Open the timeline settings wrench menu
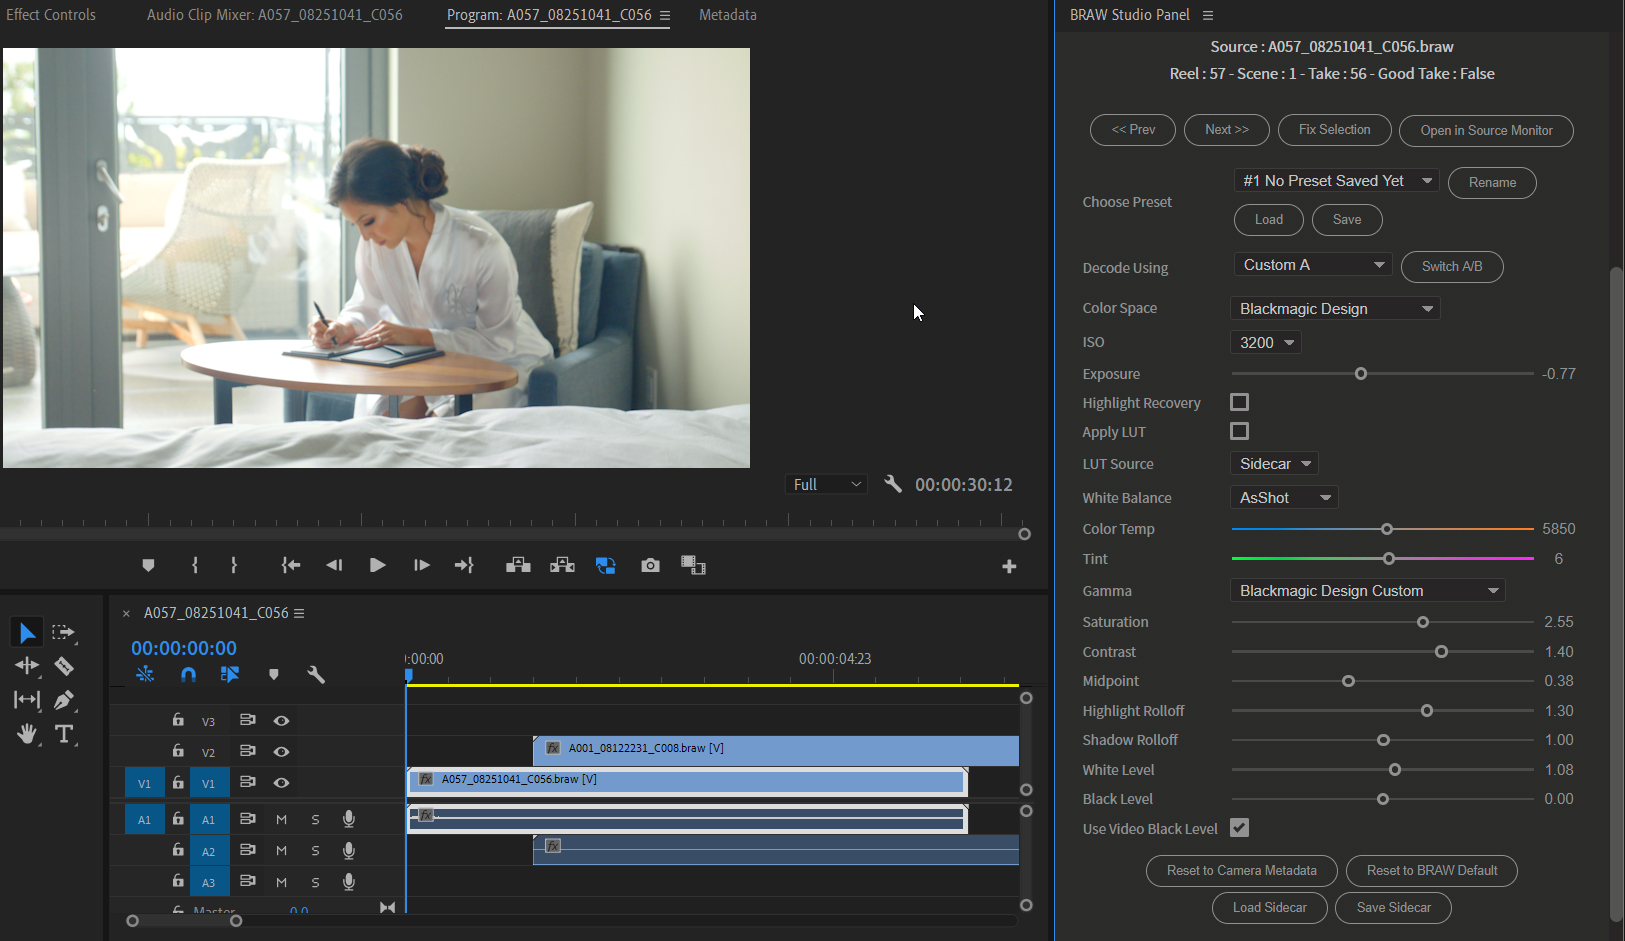Viewport: 1625px width, 941px height. click(x=316, y=675)
